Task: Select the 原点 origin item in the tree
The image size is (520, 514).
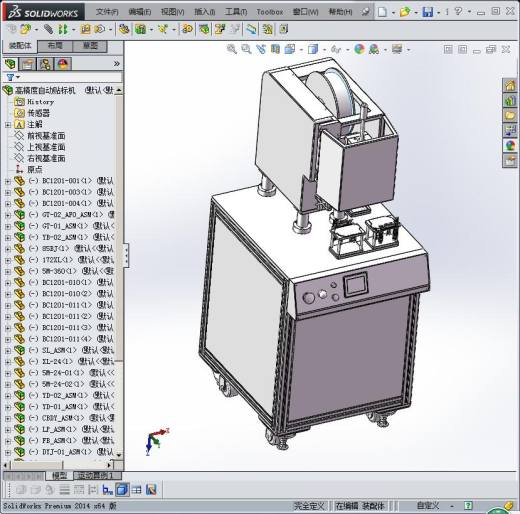Action: (35, 170)
